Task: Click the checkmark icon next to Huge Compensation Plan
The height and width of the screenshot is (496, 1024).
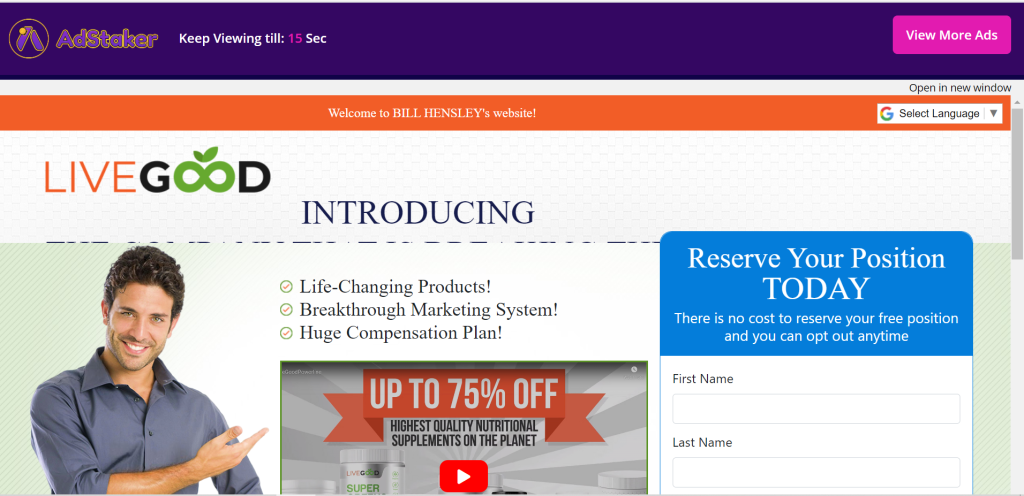Action: [x=286, y=333]
